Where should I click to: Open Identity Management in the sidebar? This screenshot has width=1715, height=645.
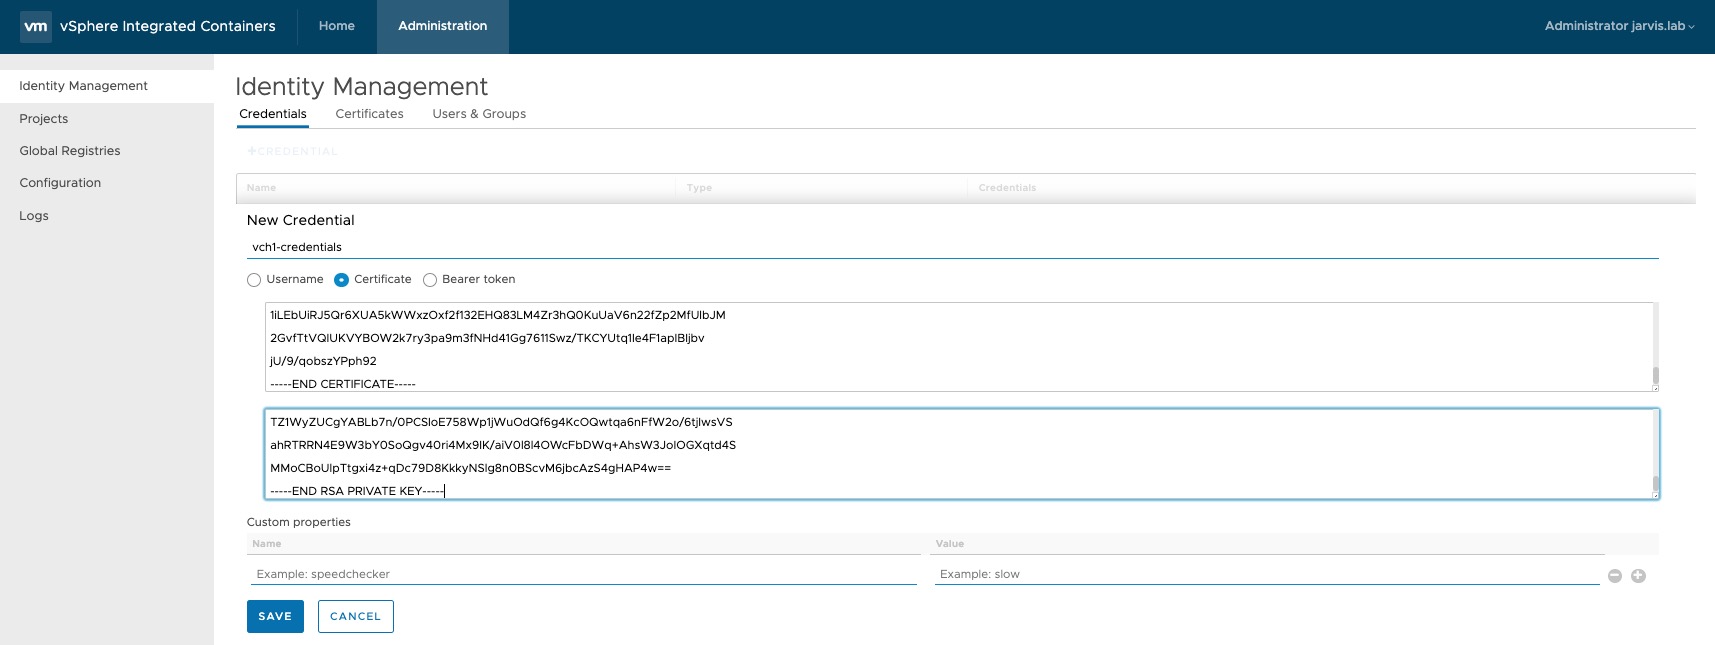pyautogui.click(x=107, y=86)
